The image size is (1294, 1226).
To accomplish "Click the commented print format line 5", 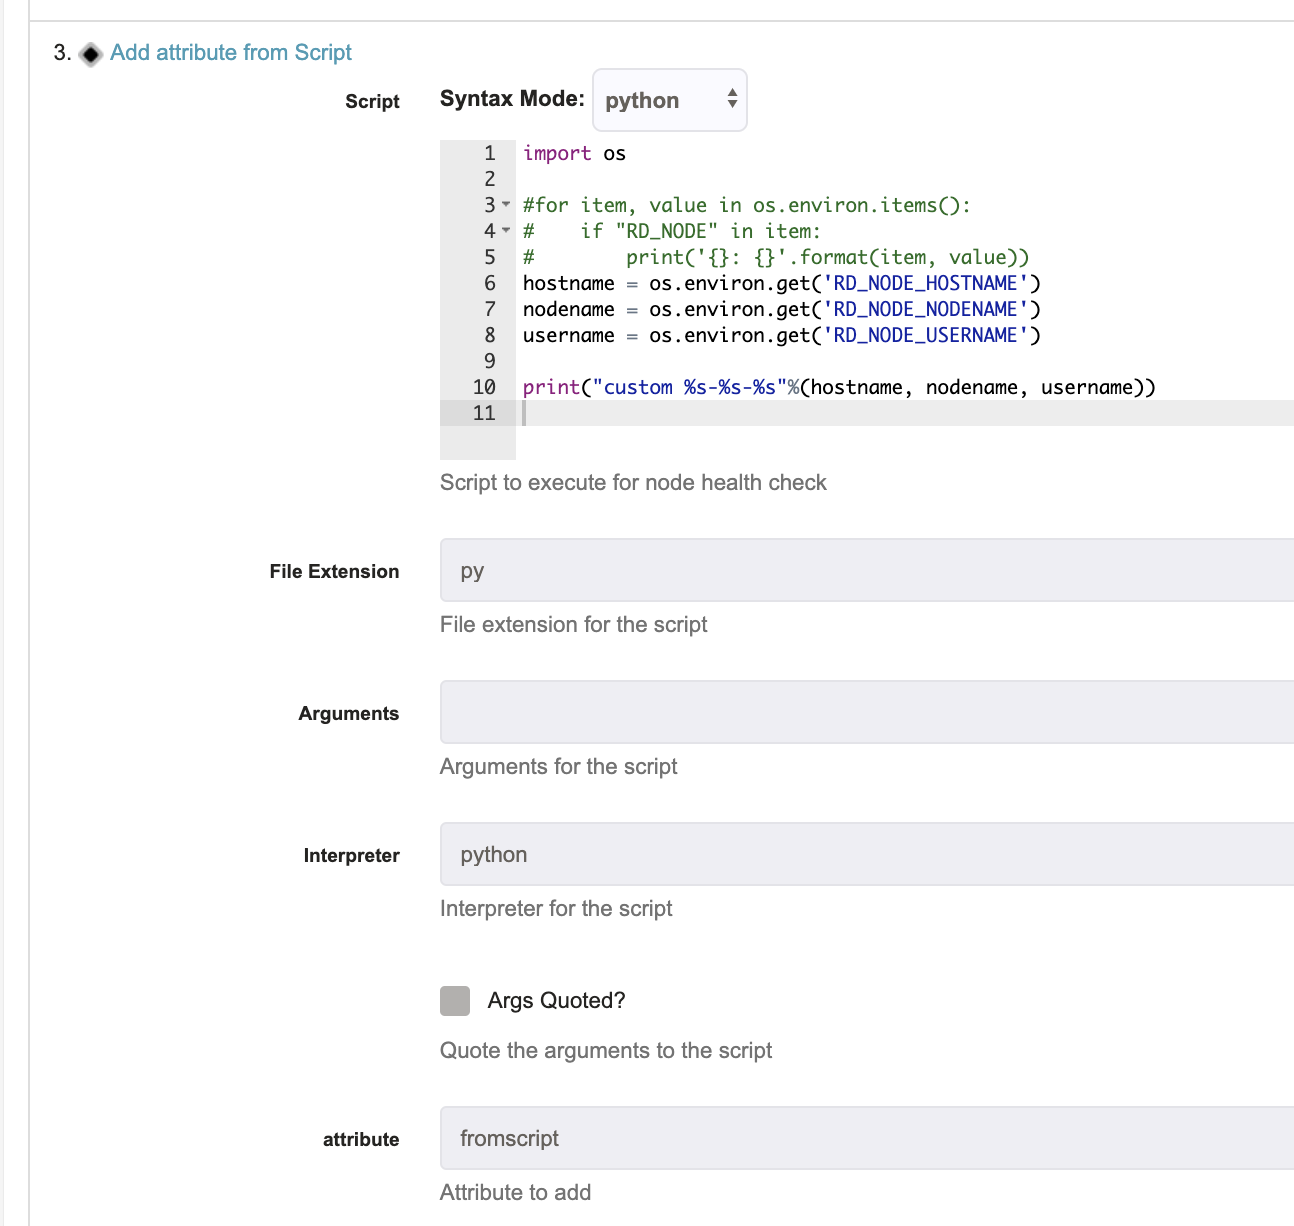I will tap(776, 257).
